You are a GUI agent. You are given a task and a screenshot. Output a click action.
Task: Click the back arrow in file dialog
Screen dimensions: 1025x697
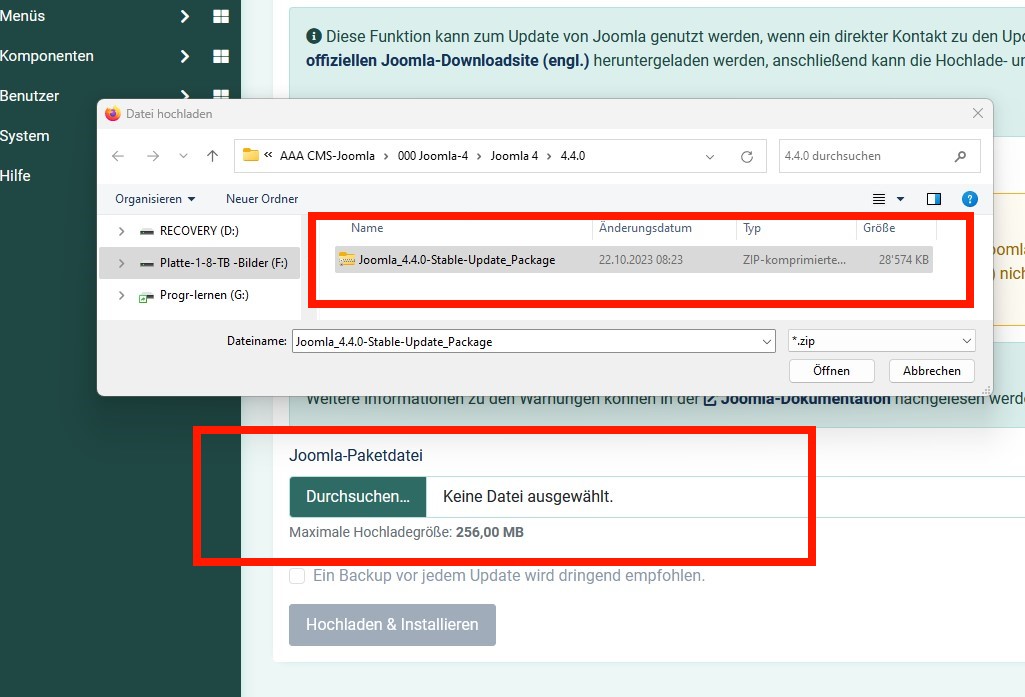click(118, 156)
